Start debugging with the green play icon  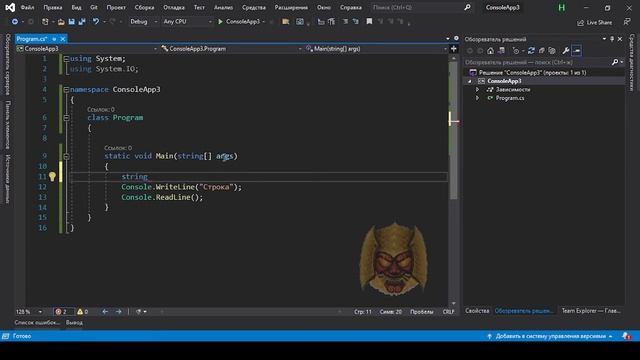click(220, 22)
